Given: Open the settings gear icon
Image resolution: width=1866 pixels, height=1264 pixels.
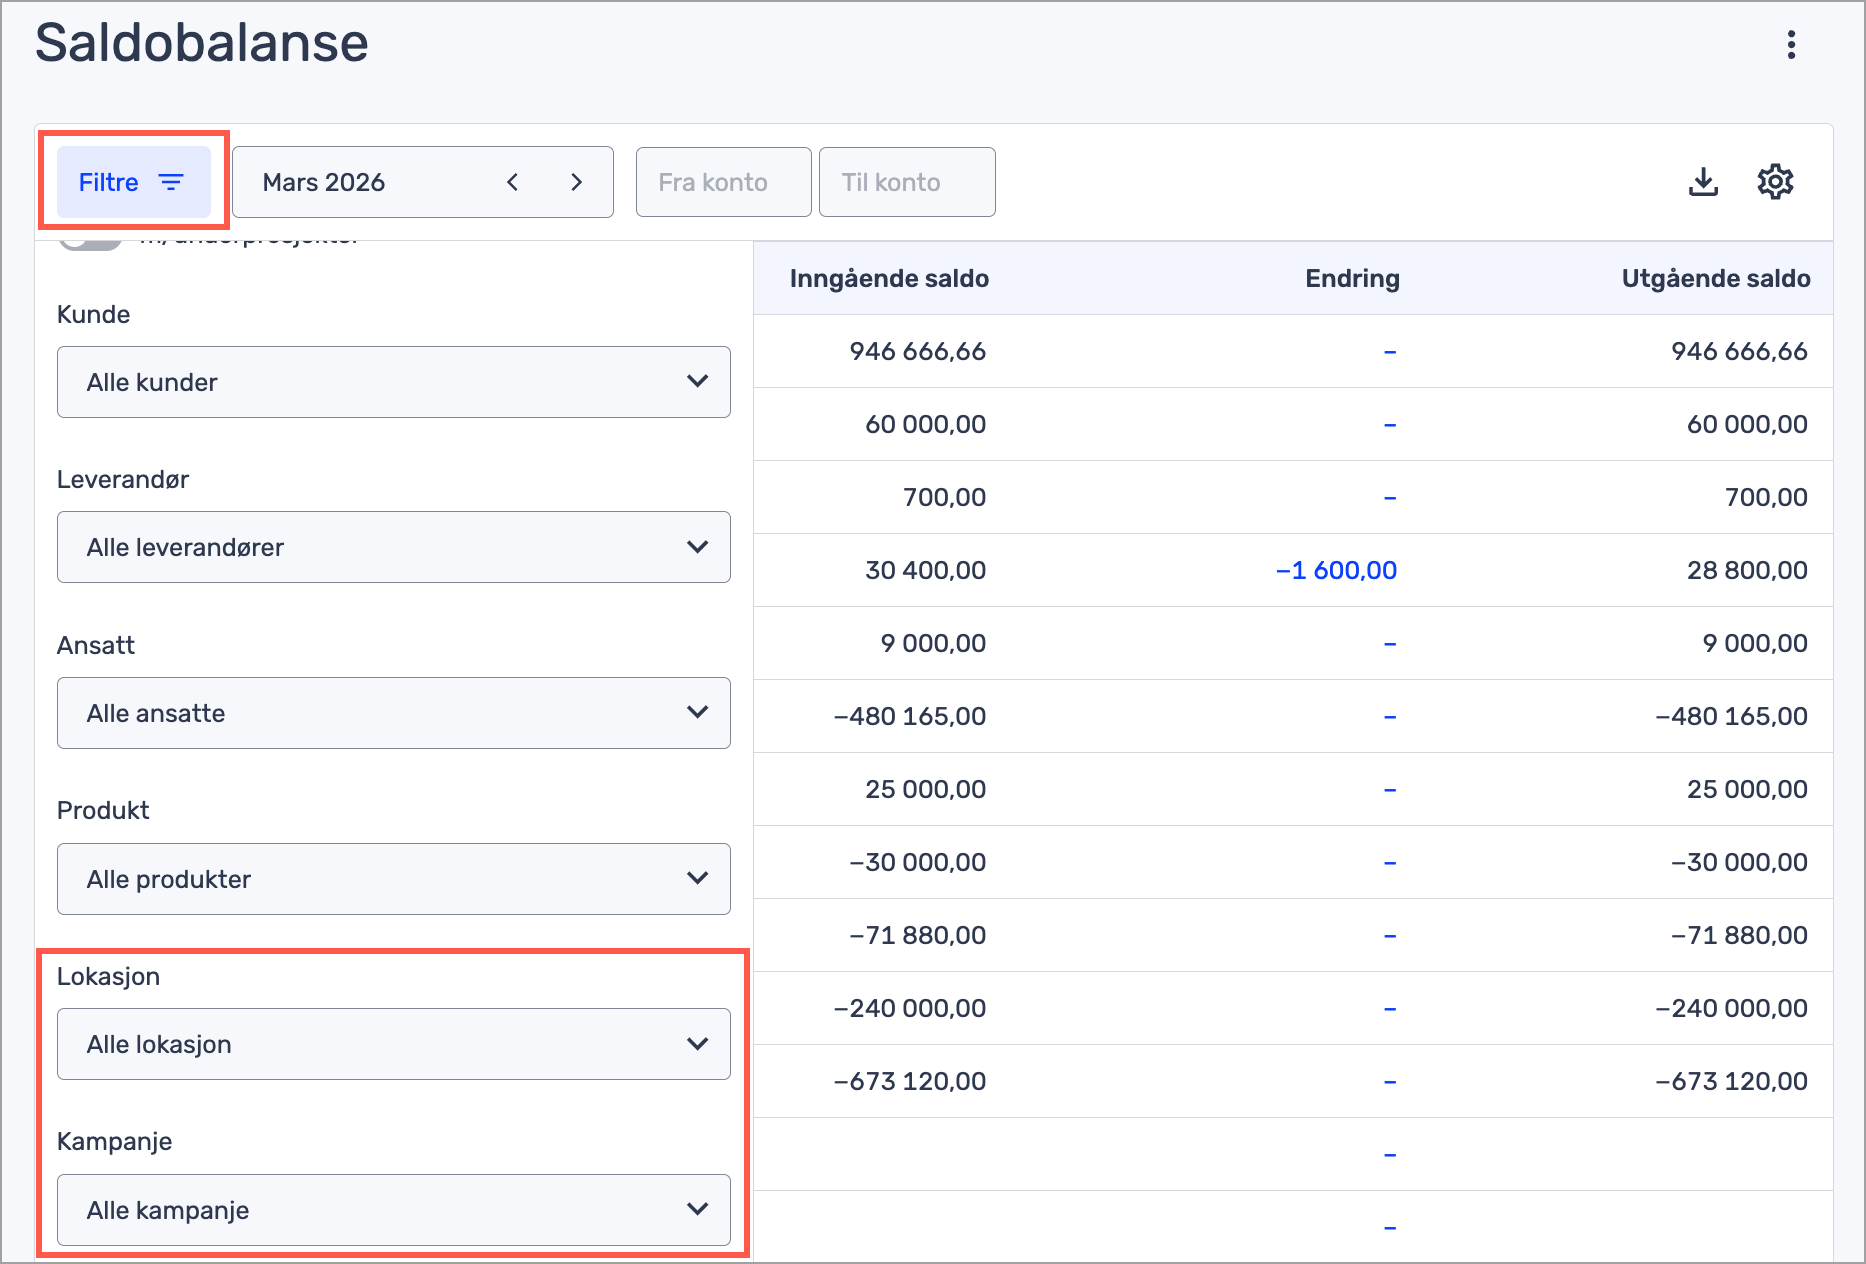Looking at the screenshot, I should (1775, 182).
